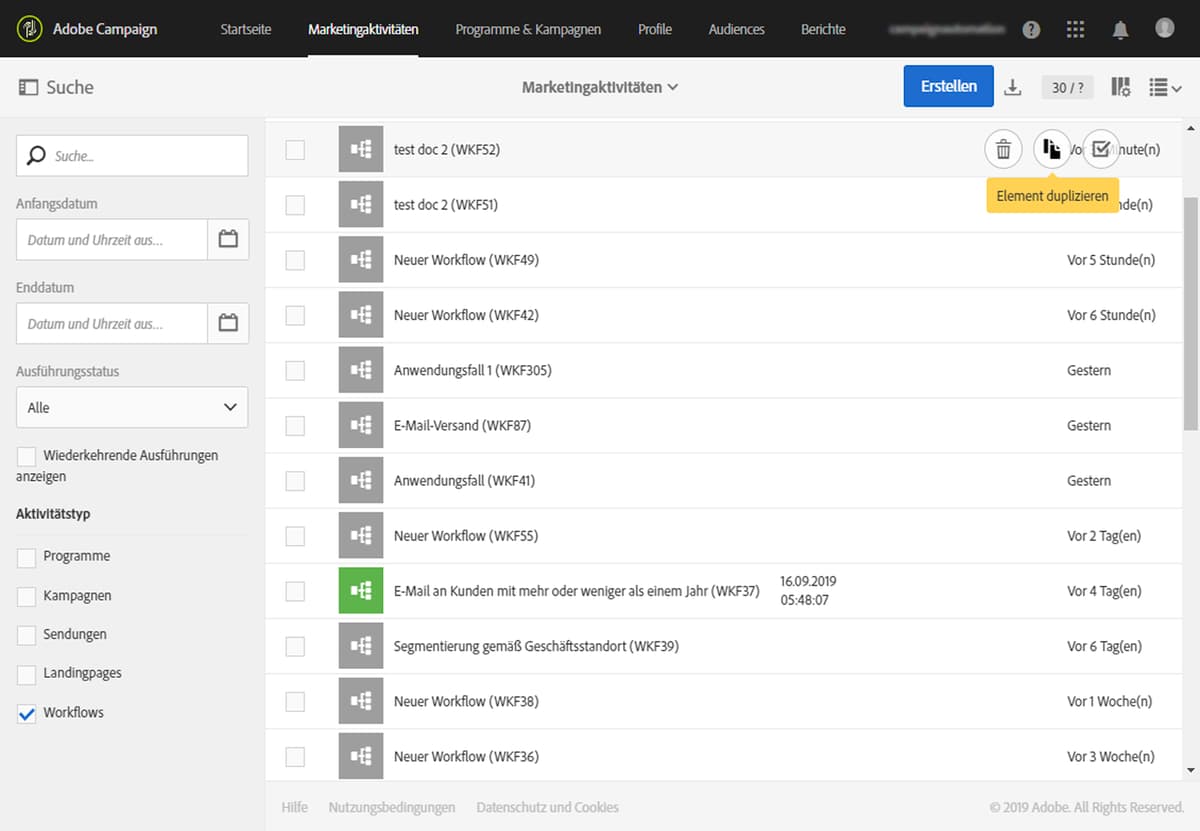View notifications via the bell icon
The image size is (1200, 831).
coord(1120,29)
